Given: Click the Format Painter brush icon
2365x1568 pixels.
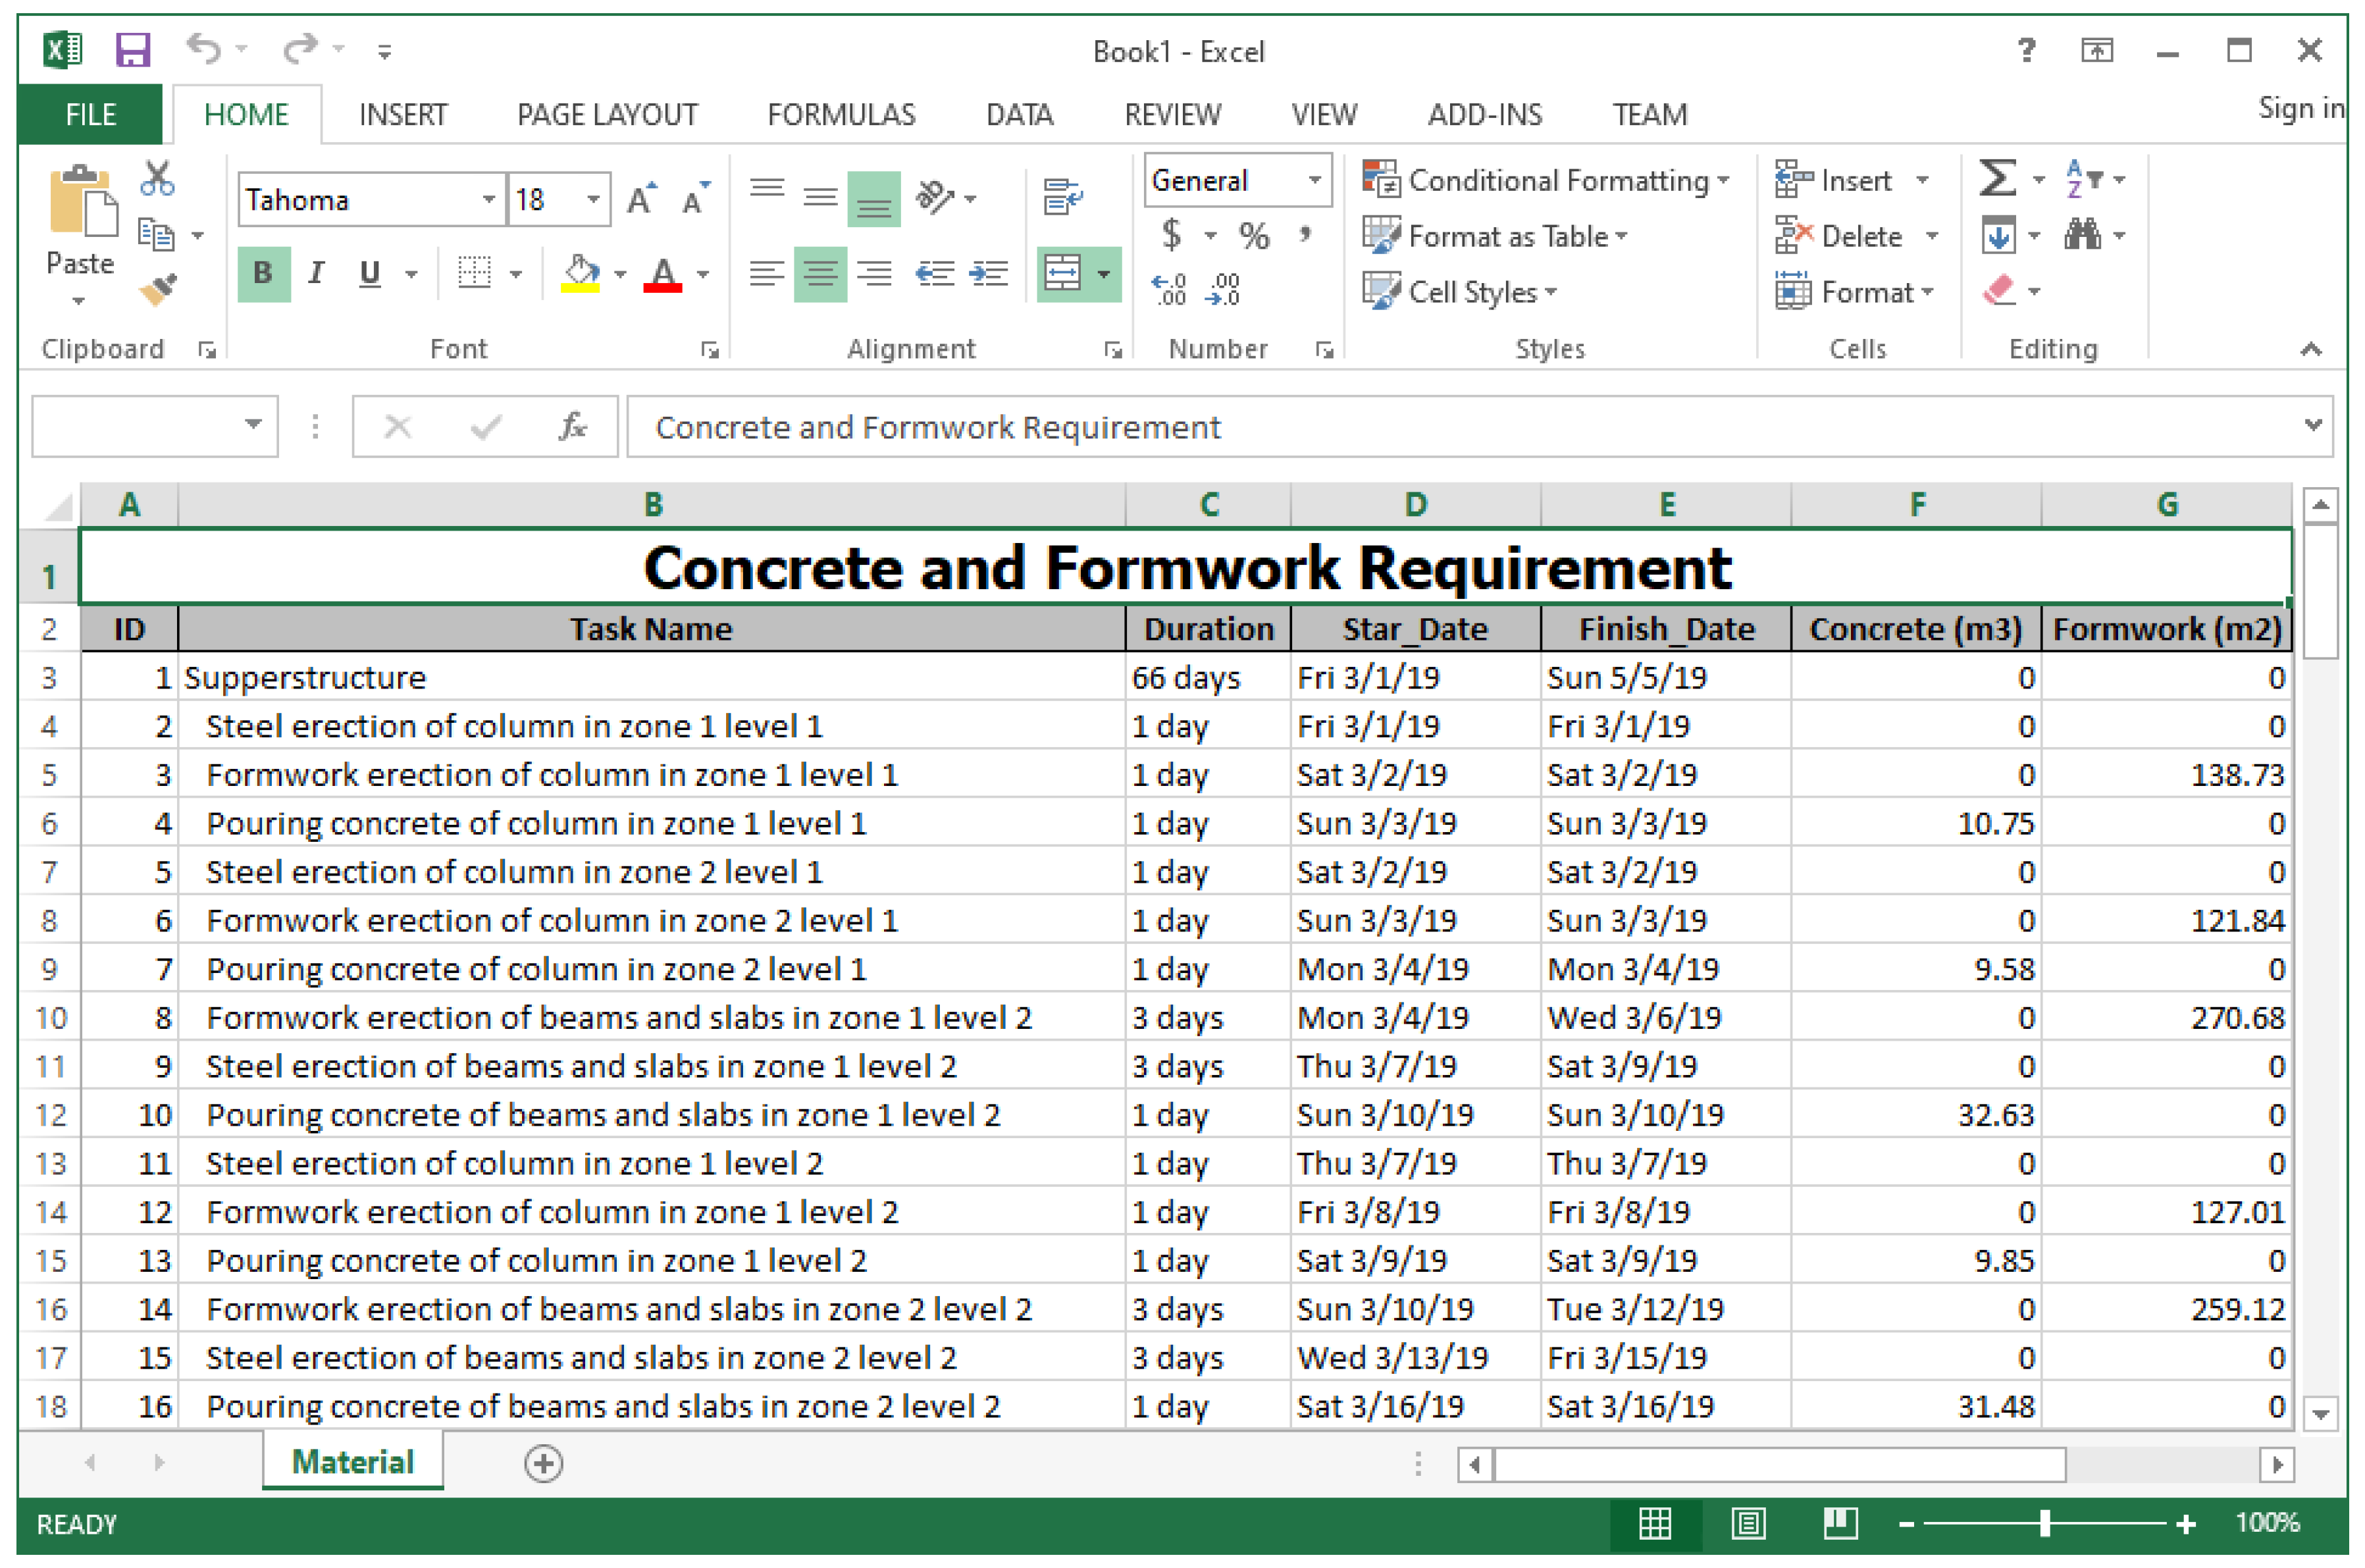Looking at the screenshot, I should coord(157,290).
